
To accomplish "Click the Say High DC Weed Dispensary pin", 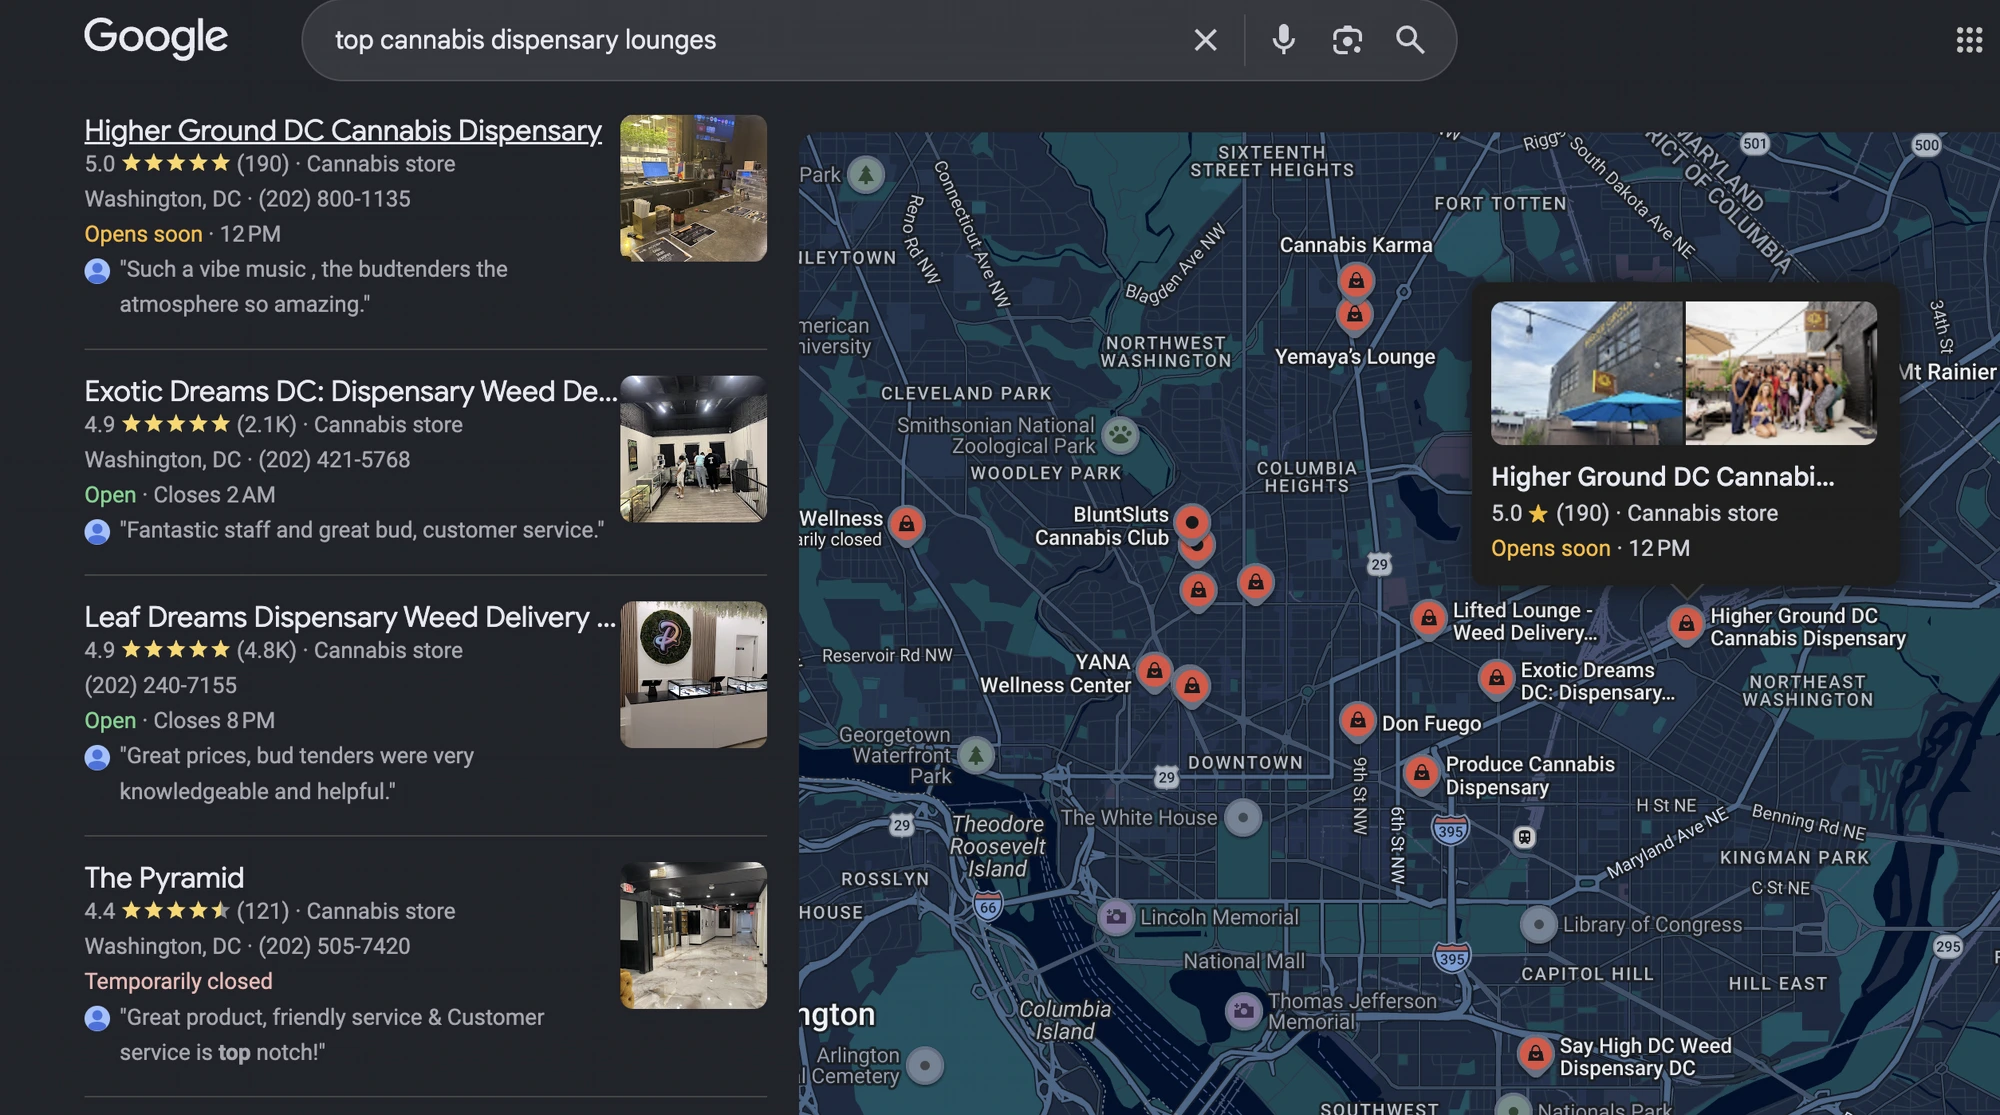I will pyautogui.click(x=1535, y=1054).
